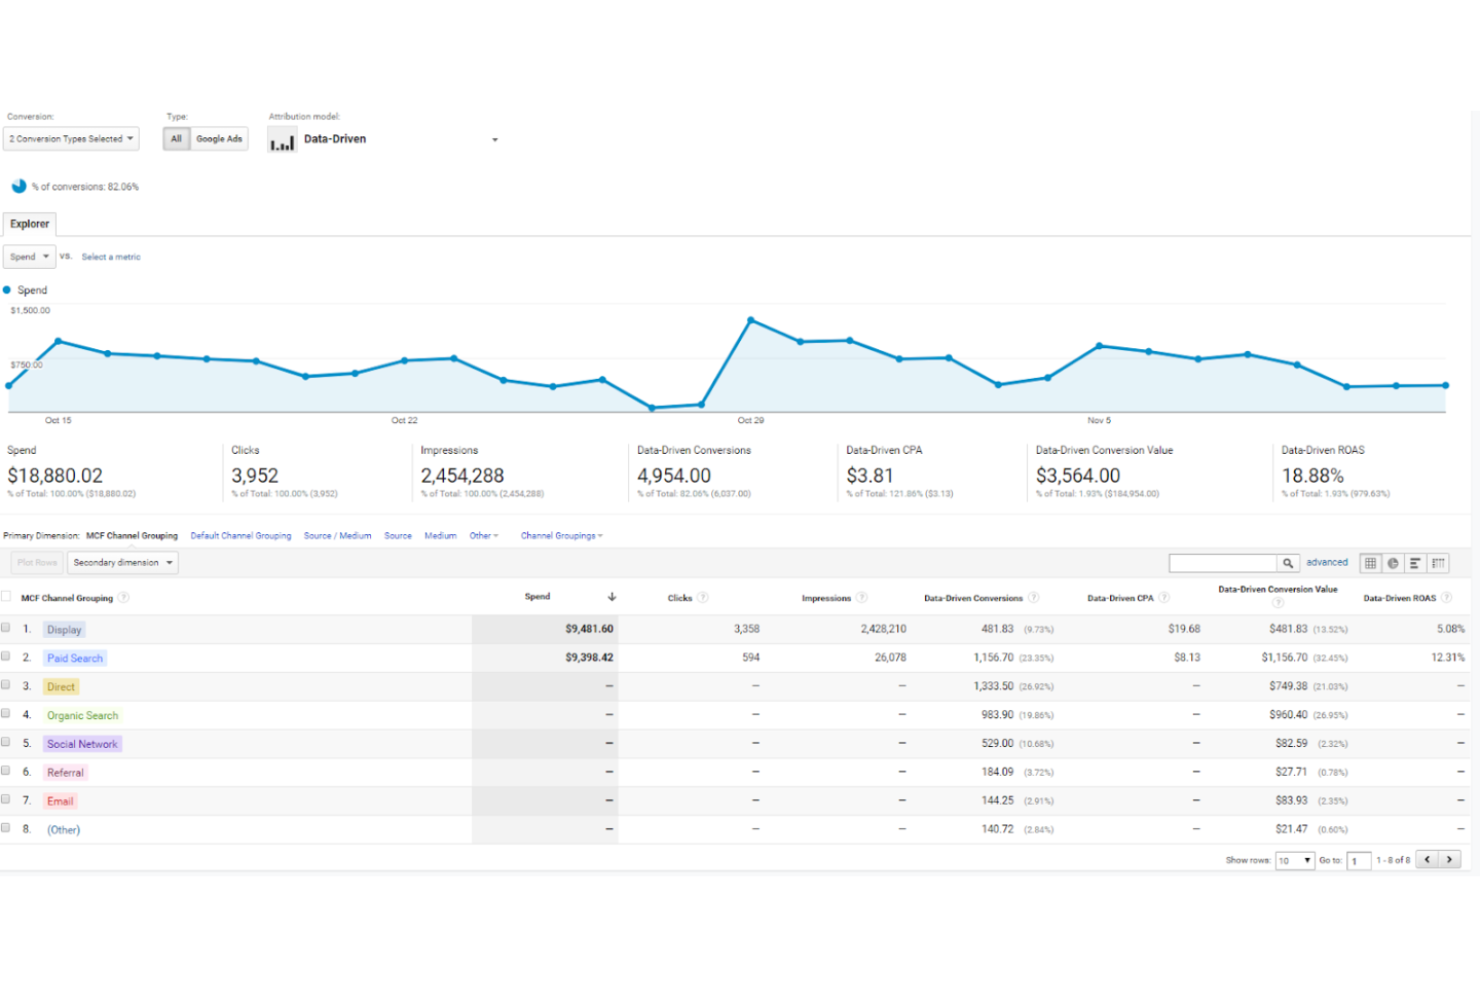Switch to the Google Ads type tab
The width and height of the screenshot is (1480, 987).
pyautogui.click(x=218, y=138)
